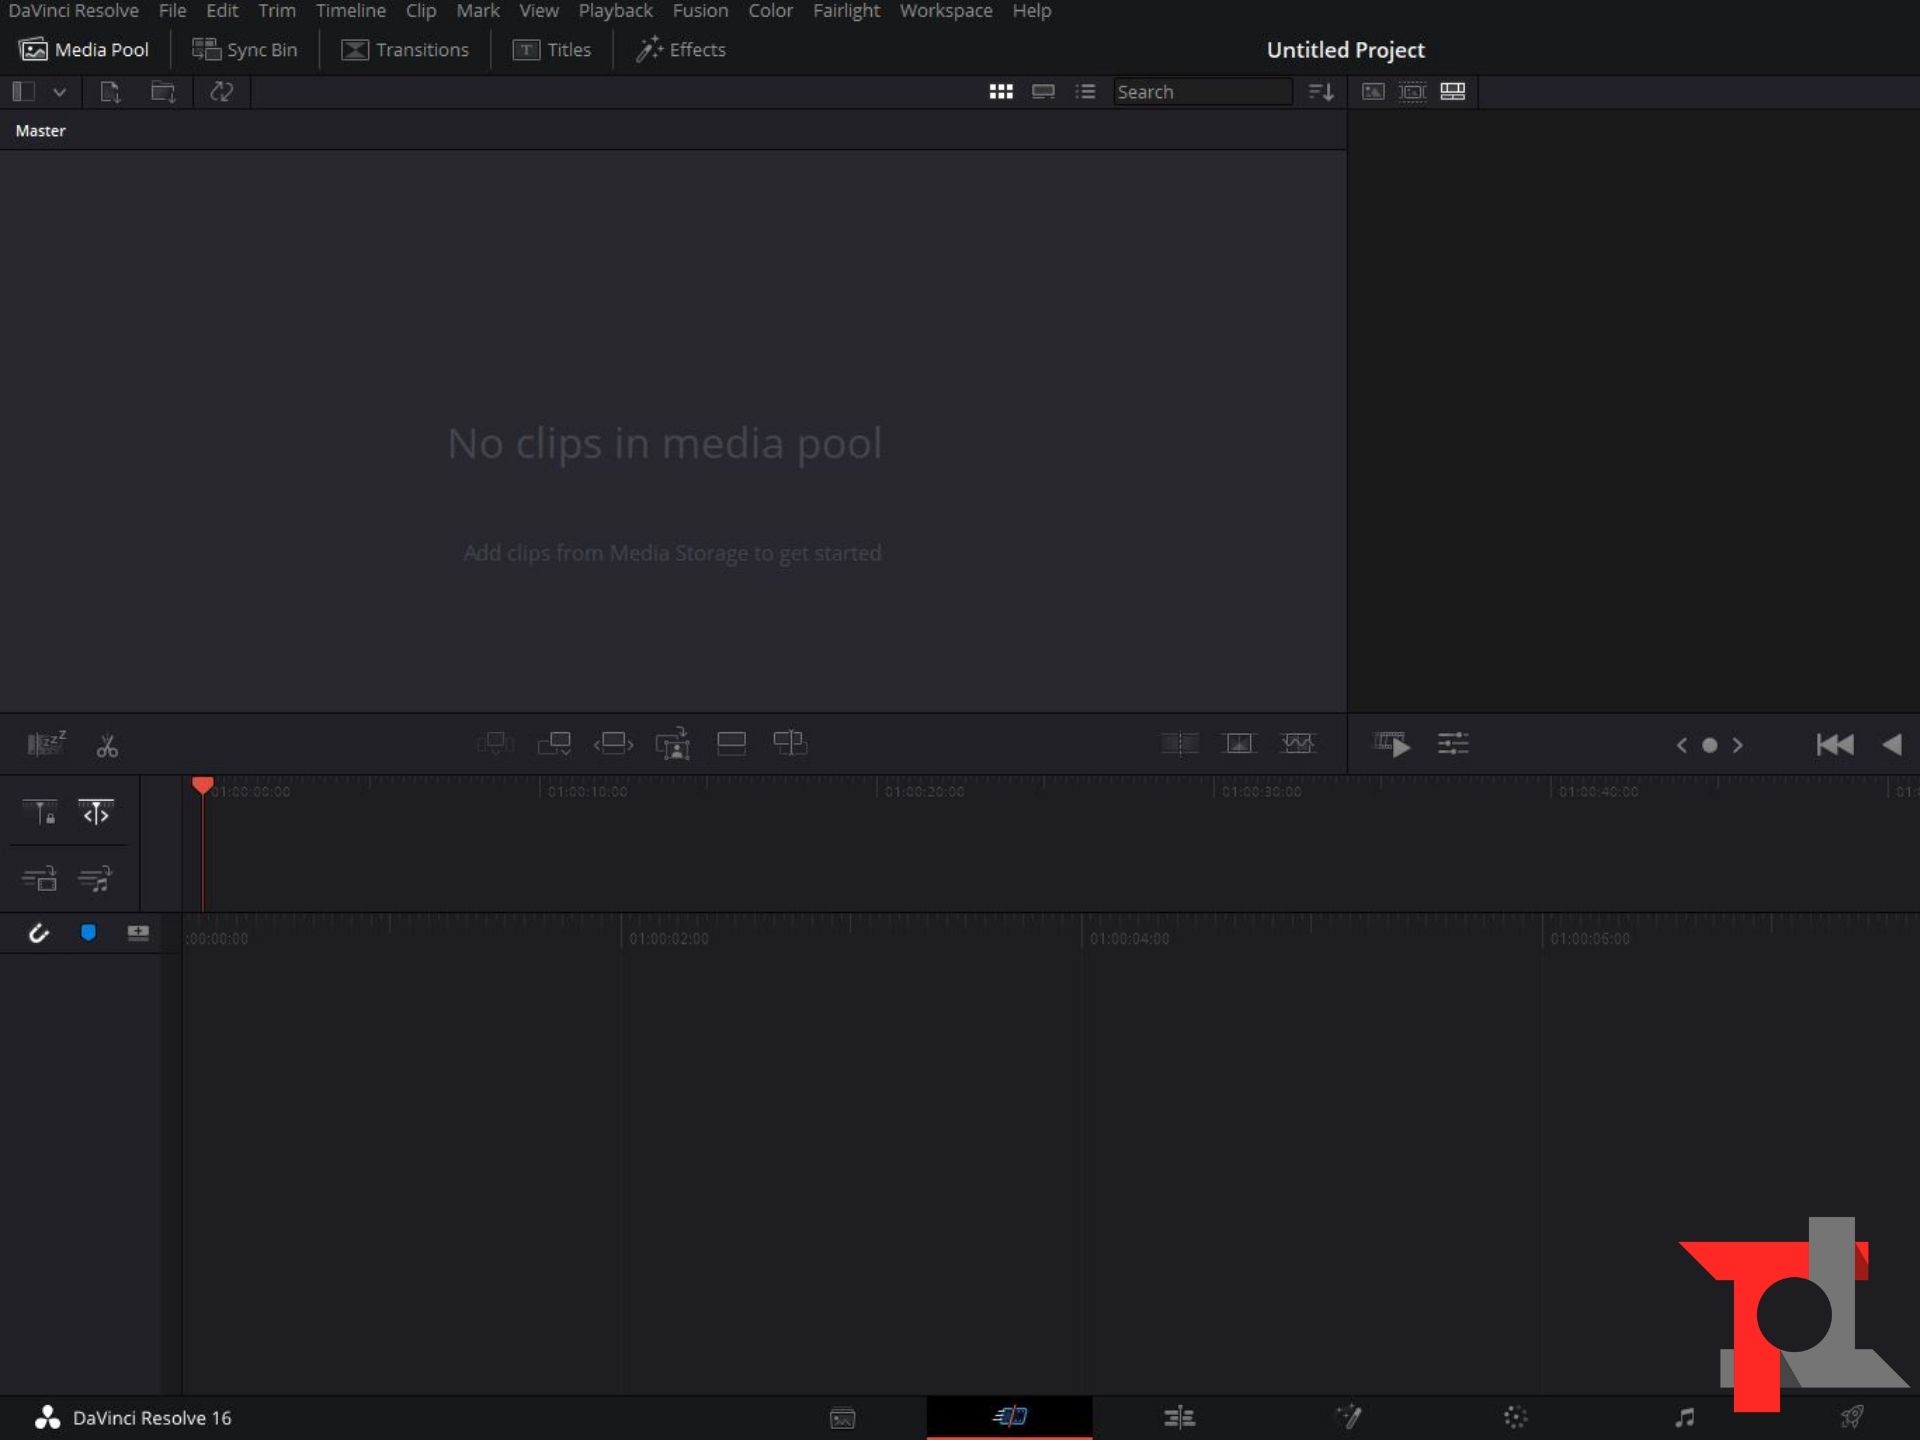The height and width of the screenshot is (1440, 1920).
Task: Open the timeline options sliders menu
Action: click(x=1452, y=744)
